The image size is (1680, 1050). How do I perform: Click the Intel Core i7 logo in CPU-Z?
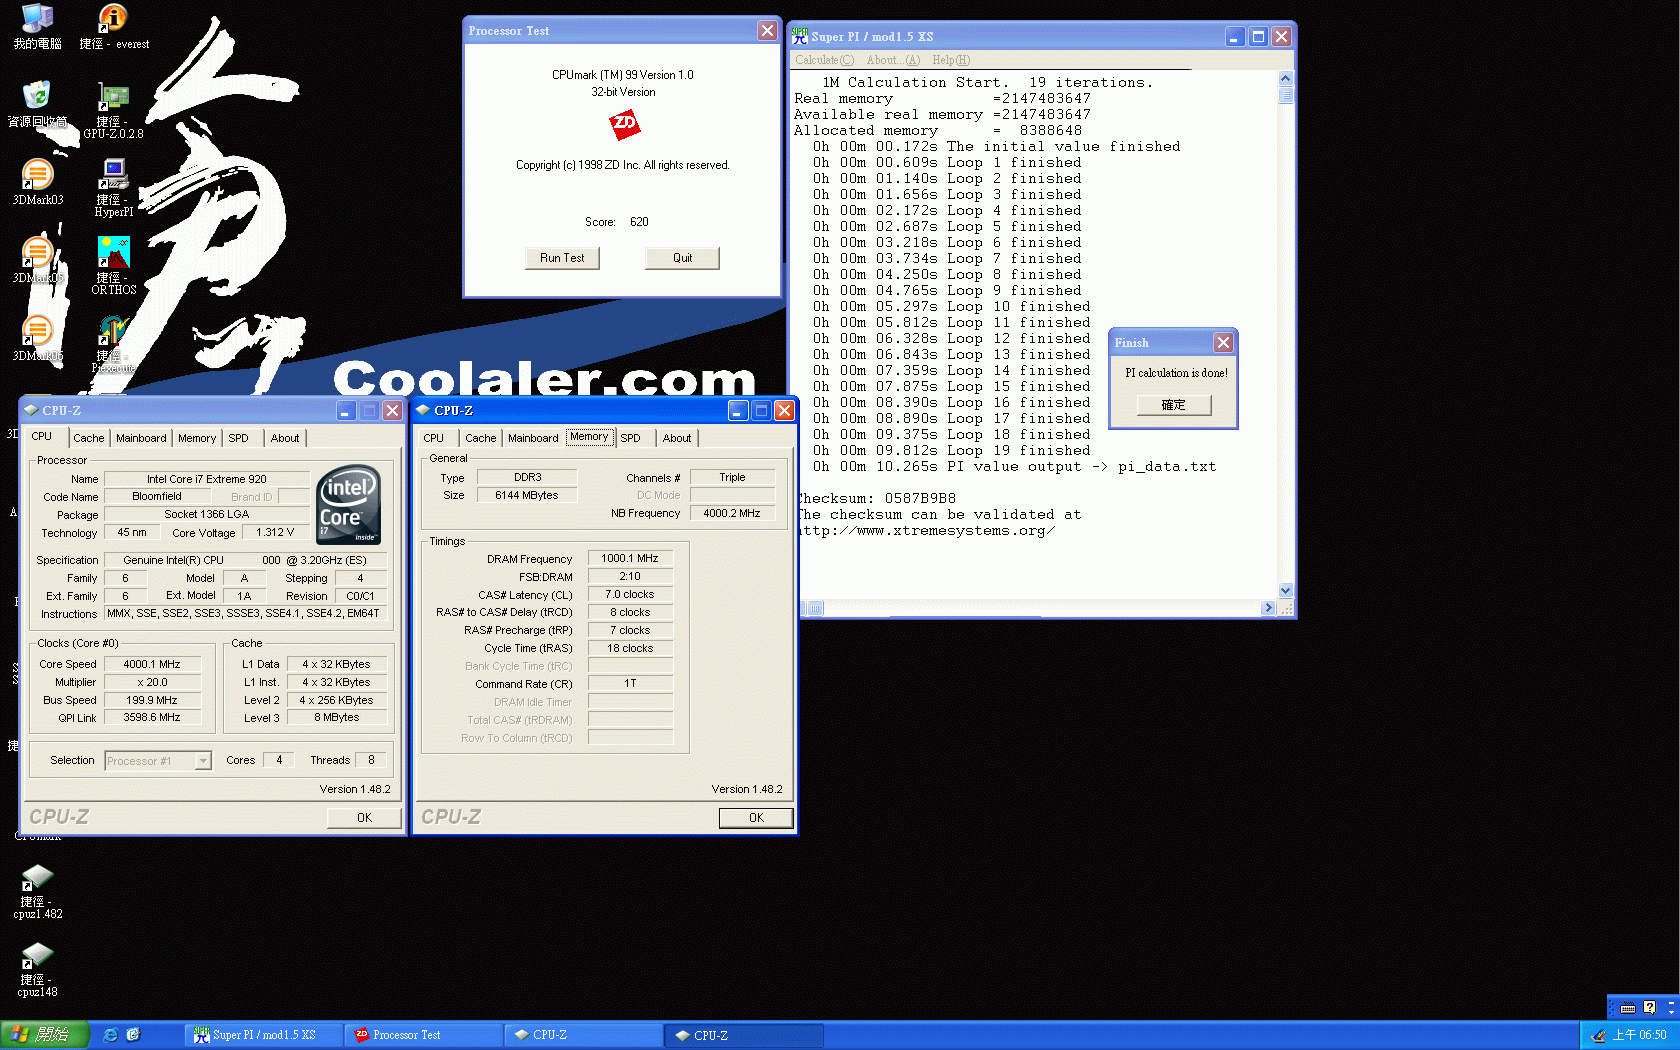coord(348,504)
